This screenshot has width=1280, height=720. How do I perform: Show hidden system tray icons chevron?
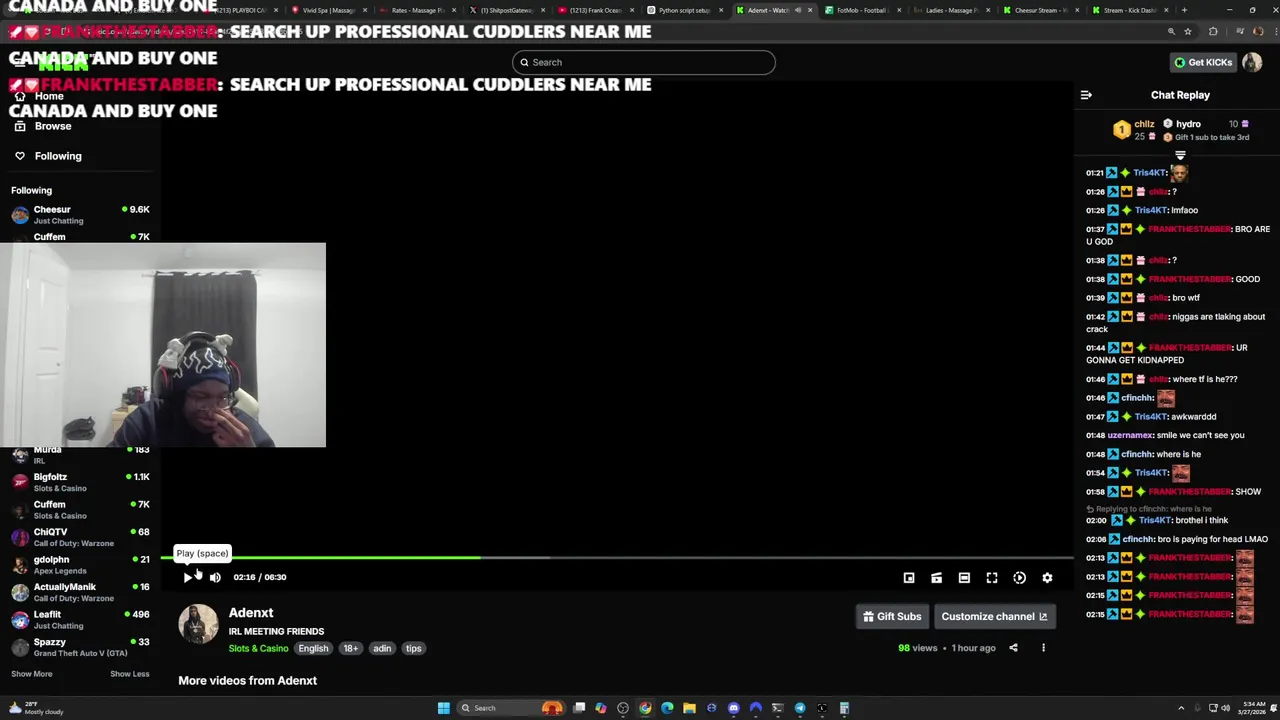(1183, 708)
